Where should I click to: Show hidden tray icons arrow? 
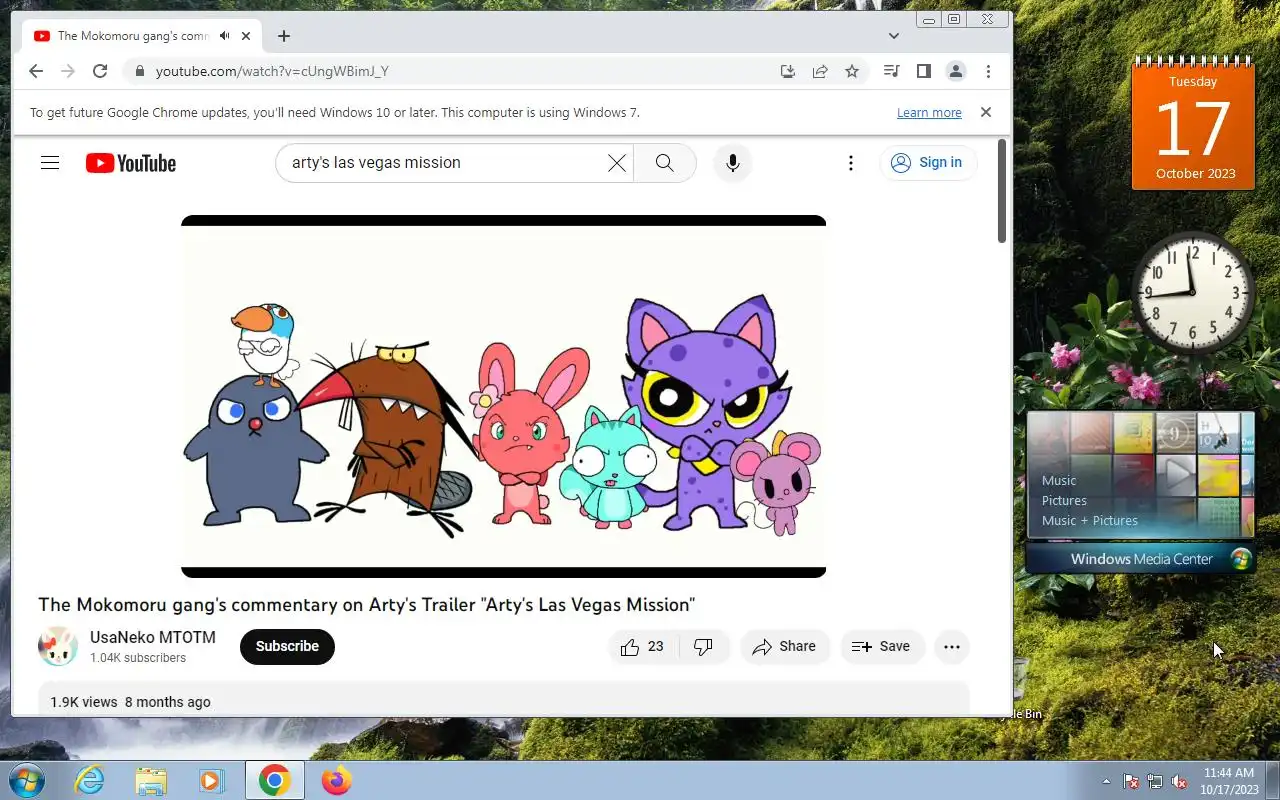point(1106,781)
